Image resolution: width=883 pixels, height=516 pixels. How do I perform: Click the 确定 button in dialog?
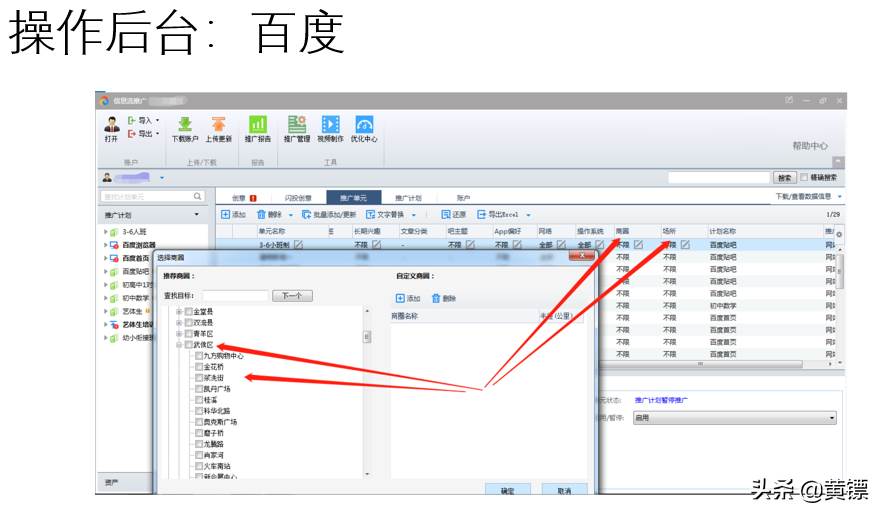tap(507, 490)
